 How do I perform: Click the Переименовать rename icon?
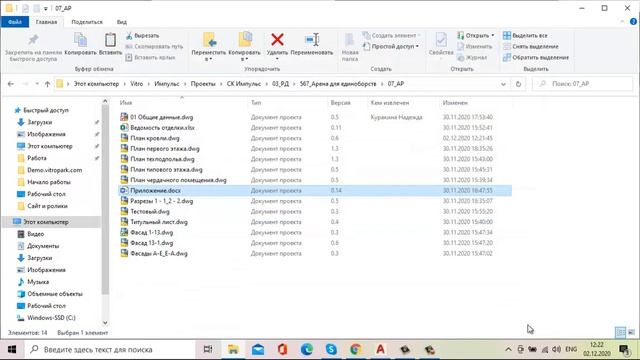[x=312, y=40]
